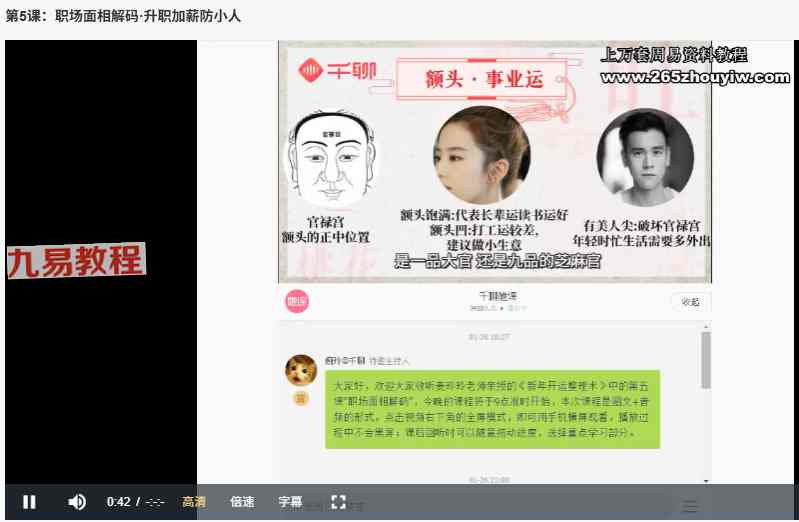The image size is (799, 522).
Task: Enter fullscreen mode
Action: [338, 502]
